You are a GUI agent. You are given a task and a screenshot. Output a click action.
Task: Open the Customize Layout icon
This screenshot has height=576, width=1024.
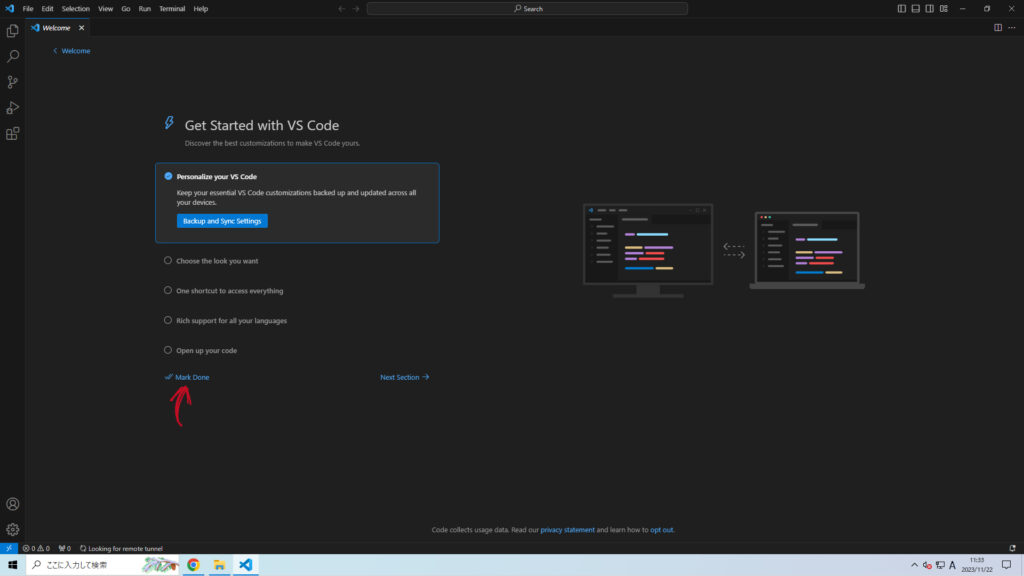(x=944, y=8)
